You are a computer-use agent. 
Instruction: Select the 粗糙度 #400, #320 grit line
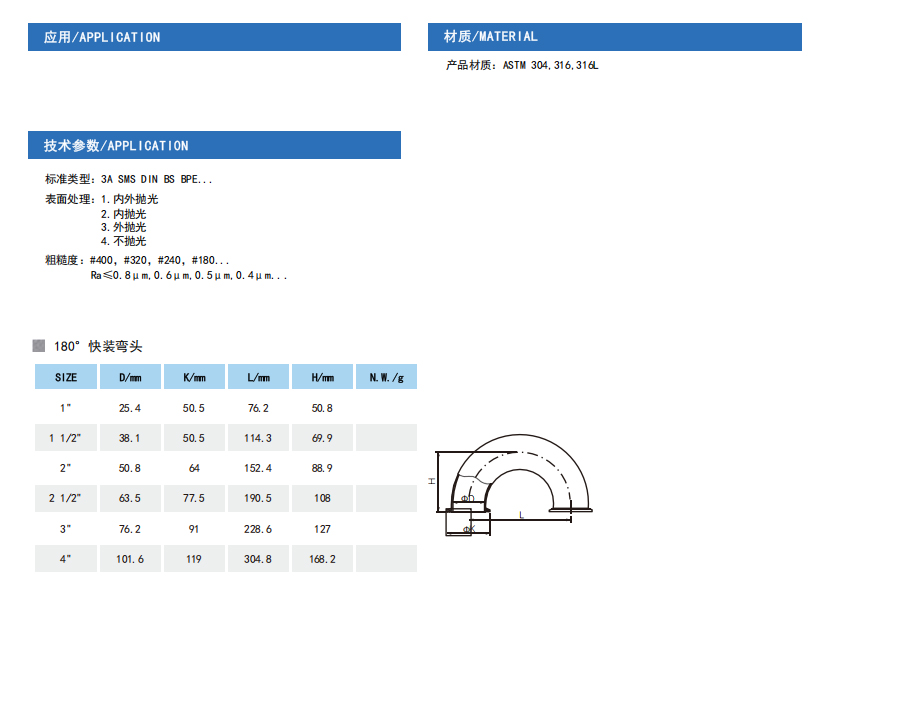[137, 260]
